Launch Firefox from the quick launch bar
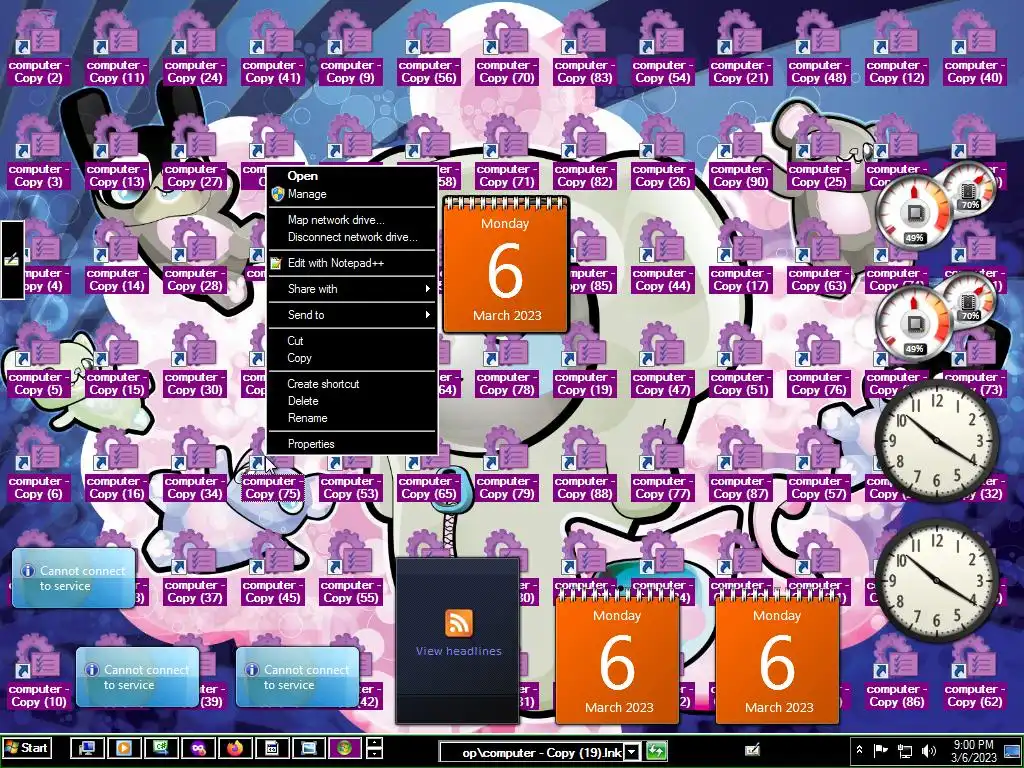Screen dimensions: 1024x768 coord(236,748)
